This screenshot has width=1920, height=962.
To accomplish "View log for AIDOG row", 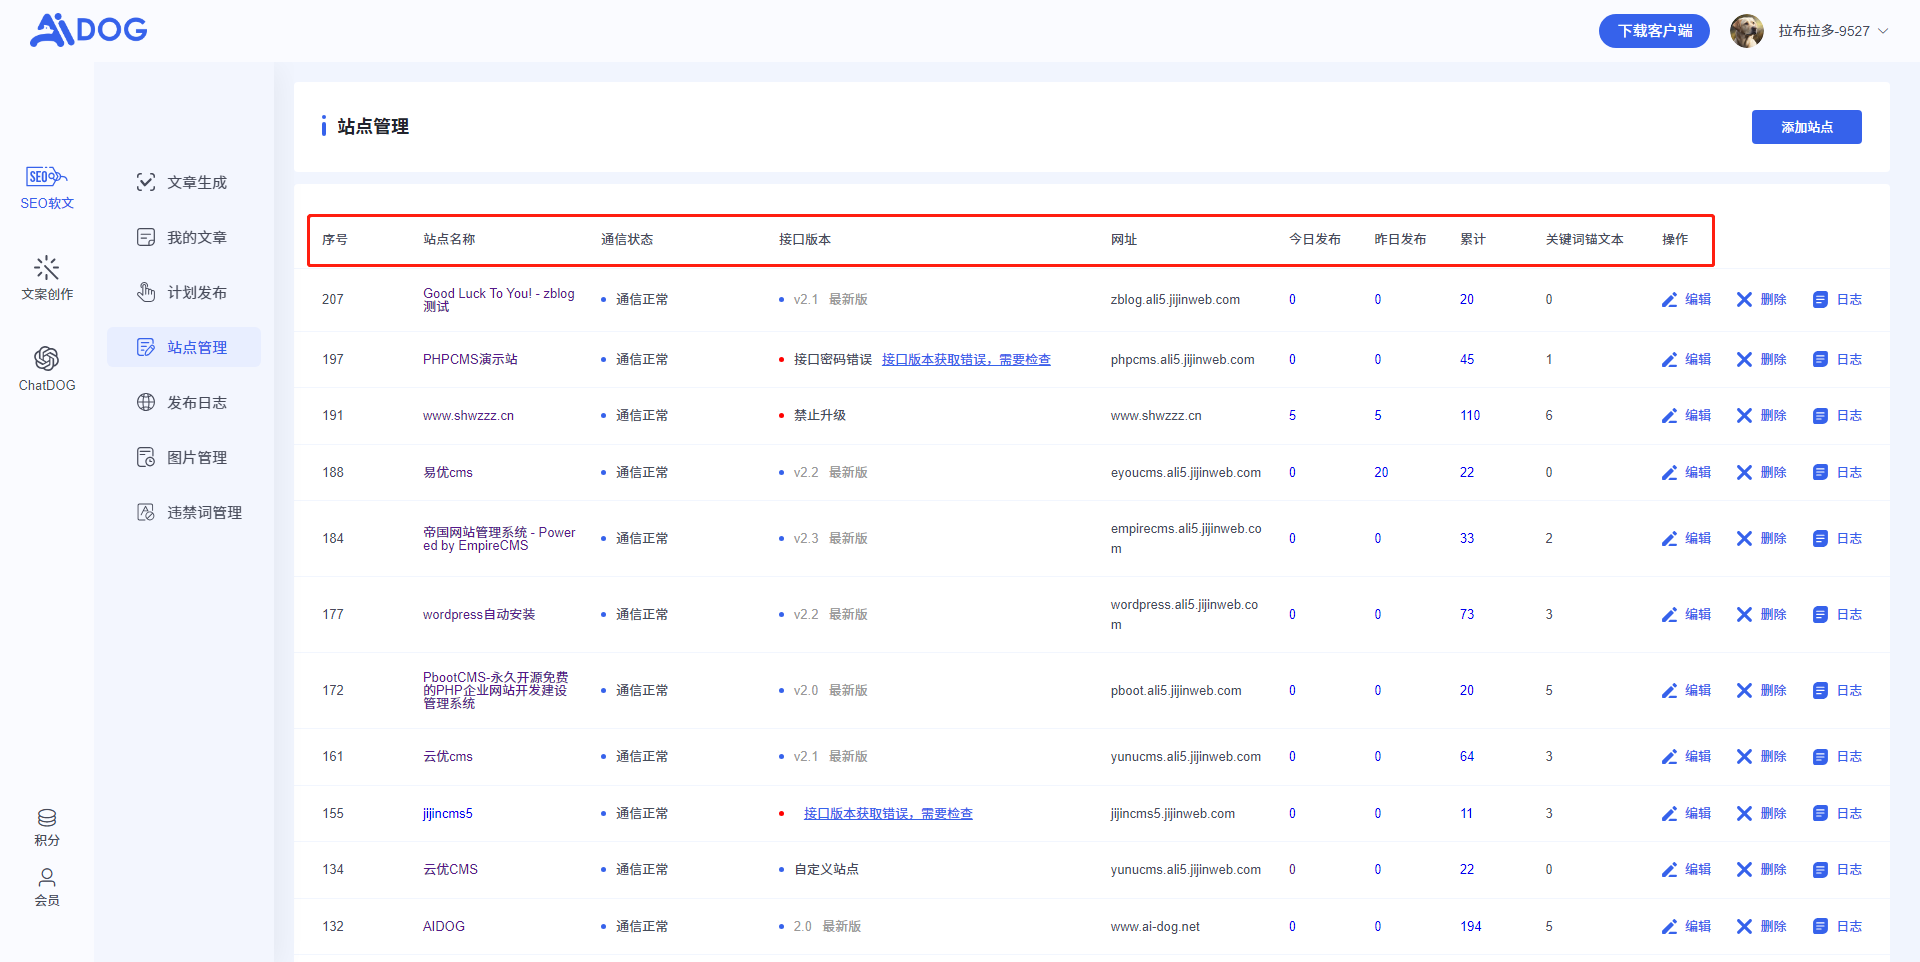I will pos(1837,926).
